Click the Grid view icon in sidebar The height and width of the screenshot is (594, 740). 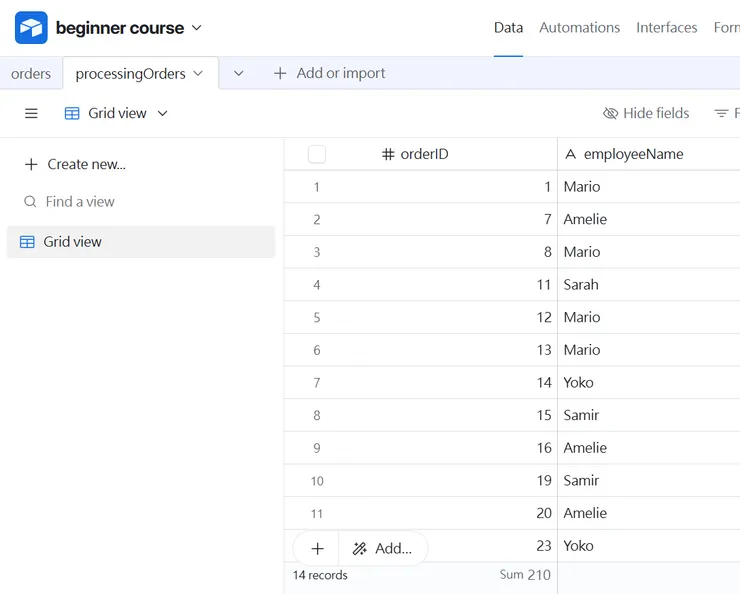27,242
